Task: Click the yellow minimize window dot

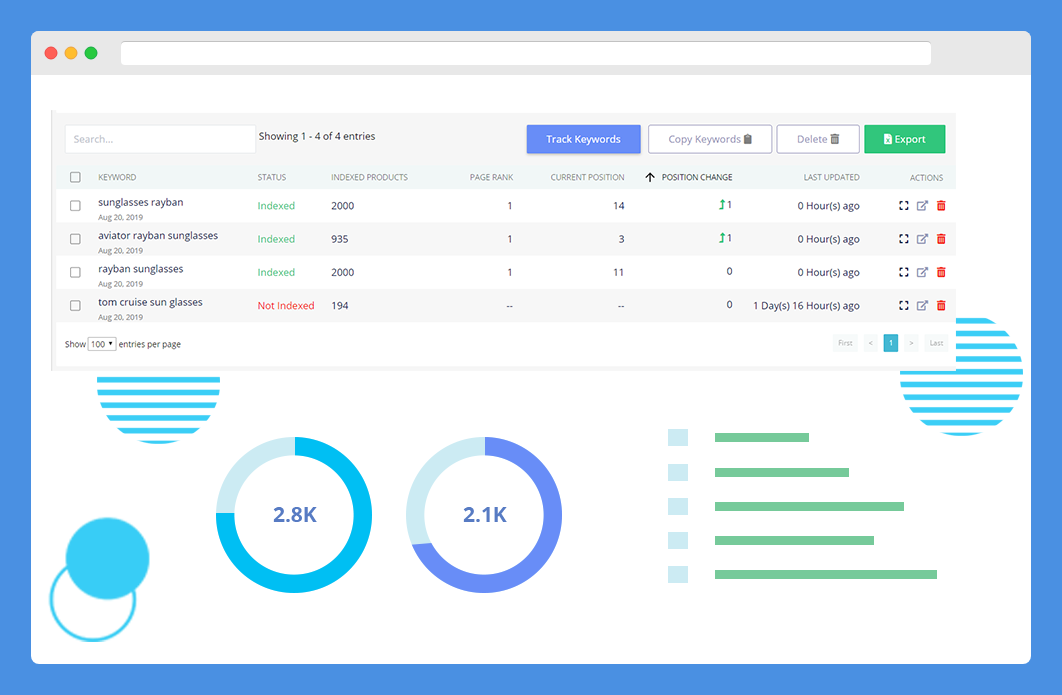Action: click(71, 53)
